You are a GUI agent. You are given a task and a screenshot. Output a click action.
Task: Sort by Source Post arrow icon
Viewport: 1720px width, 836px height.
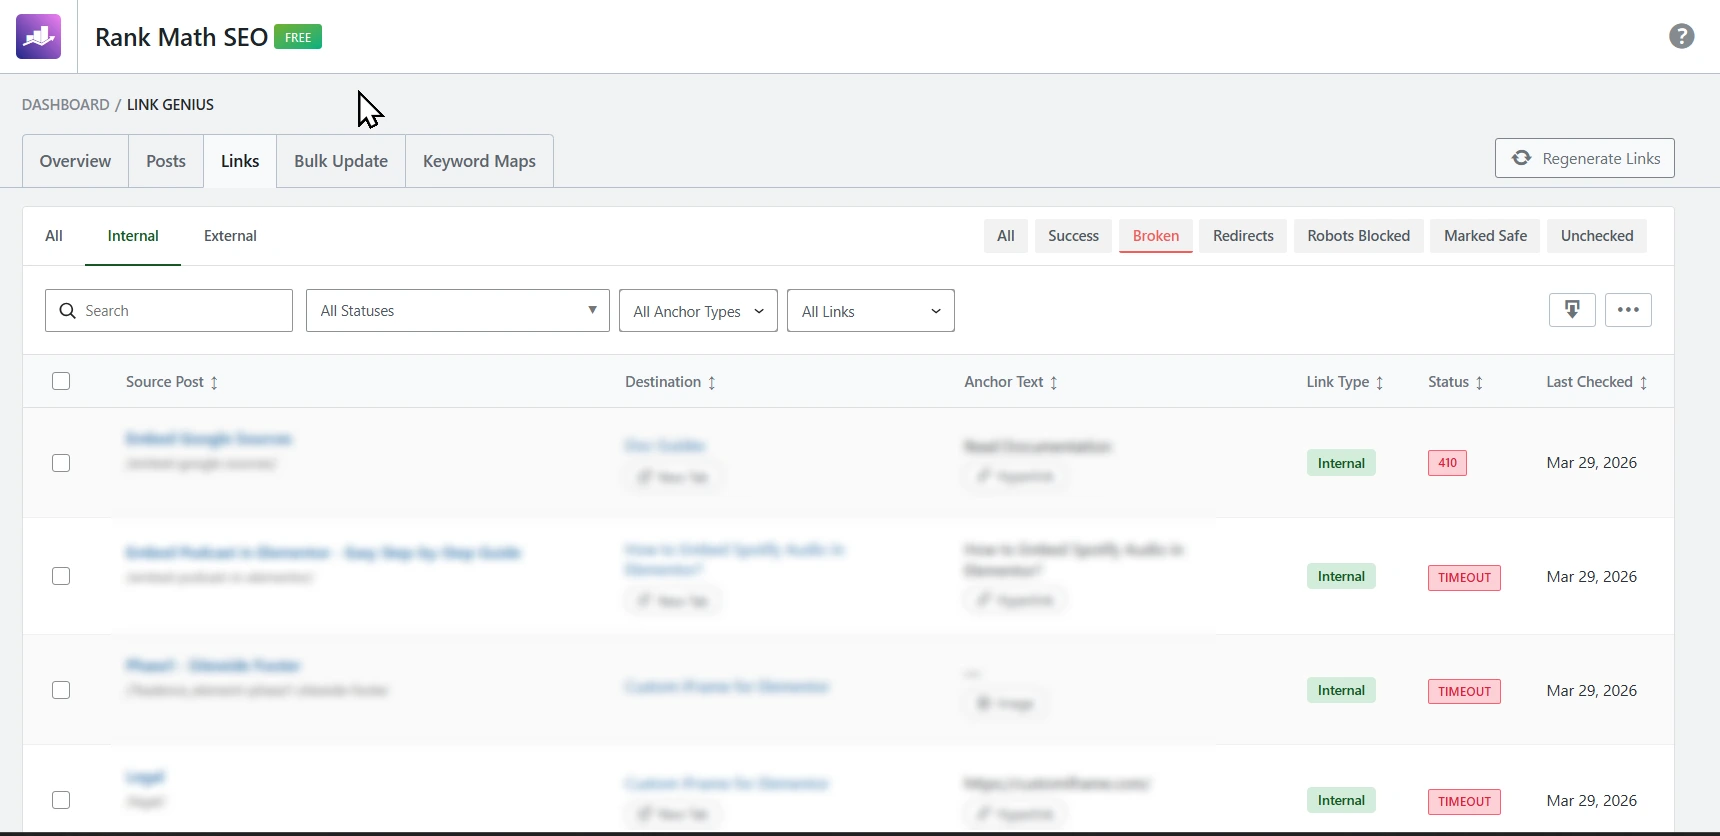214,383
